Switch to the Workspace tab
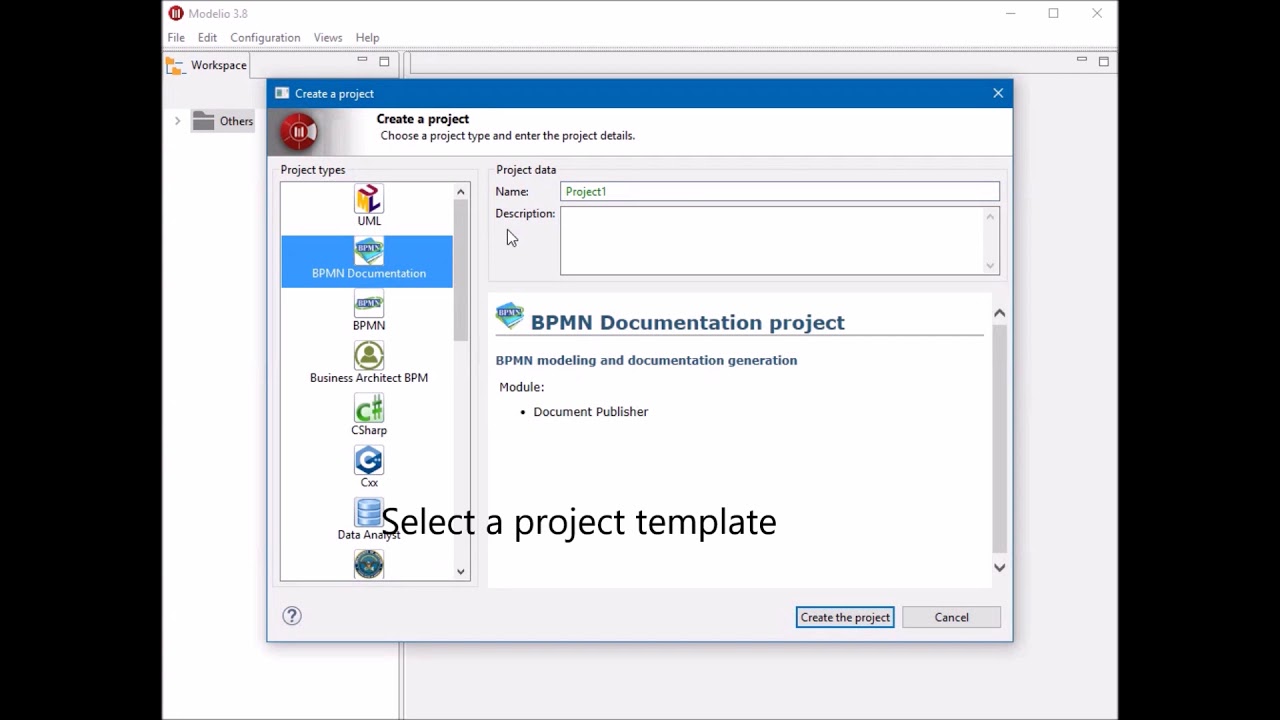 pyautogui.click(x=207, y=65)
